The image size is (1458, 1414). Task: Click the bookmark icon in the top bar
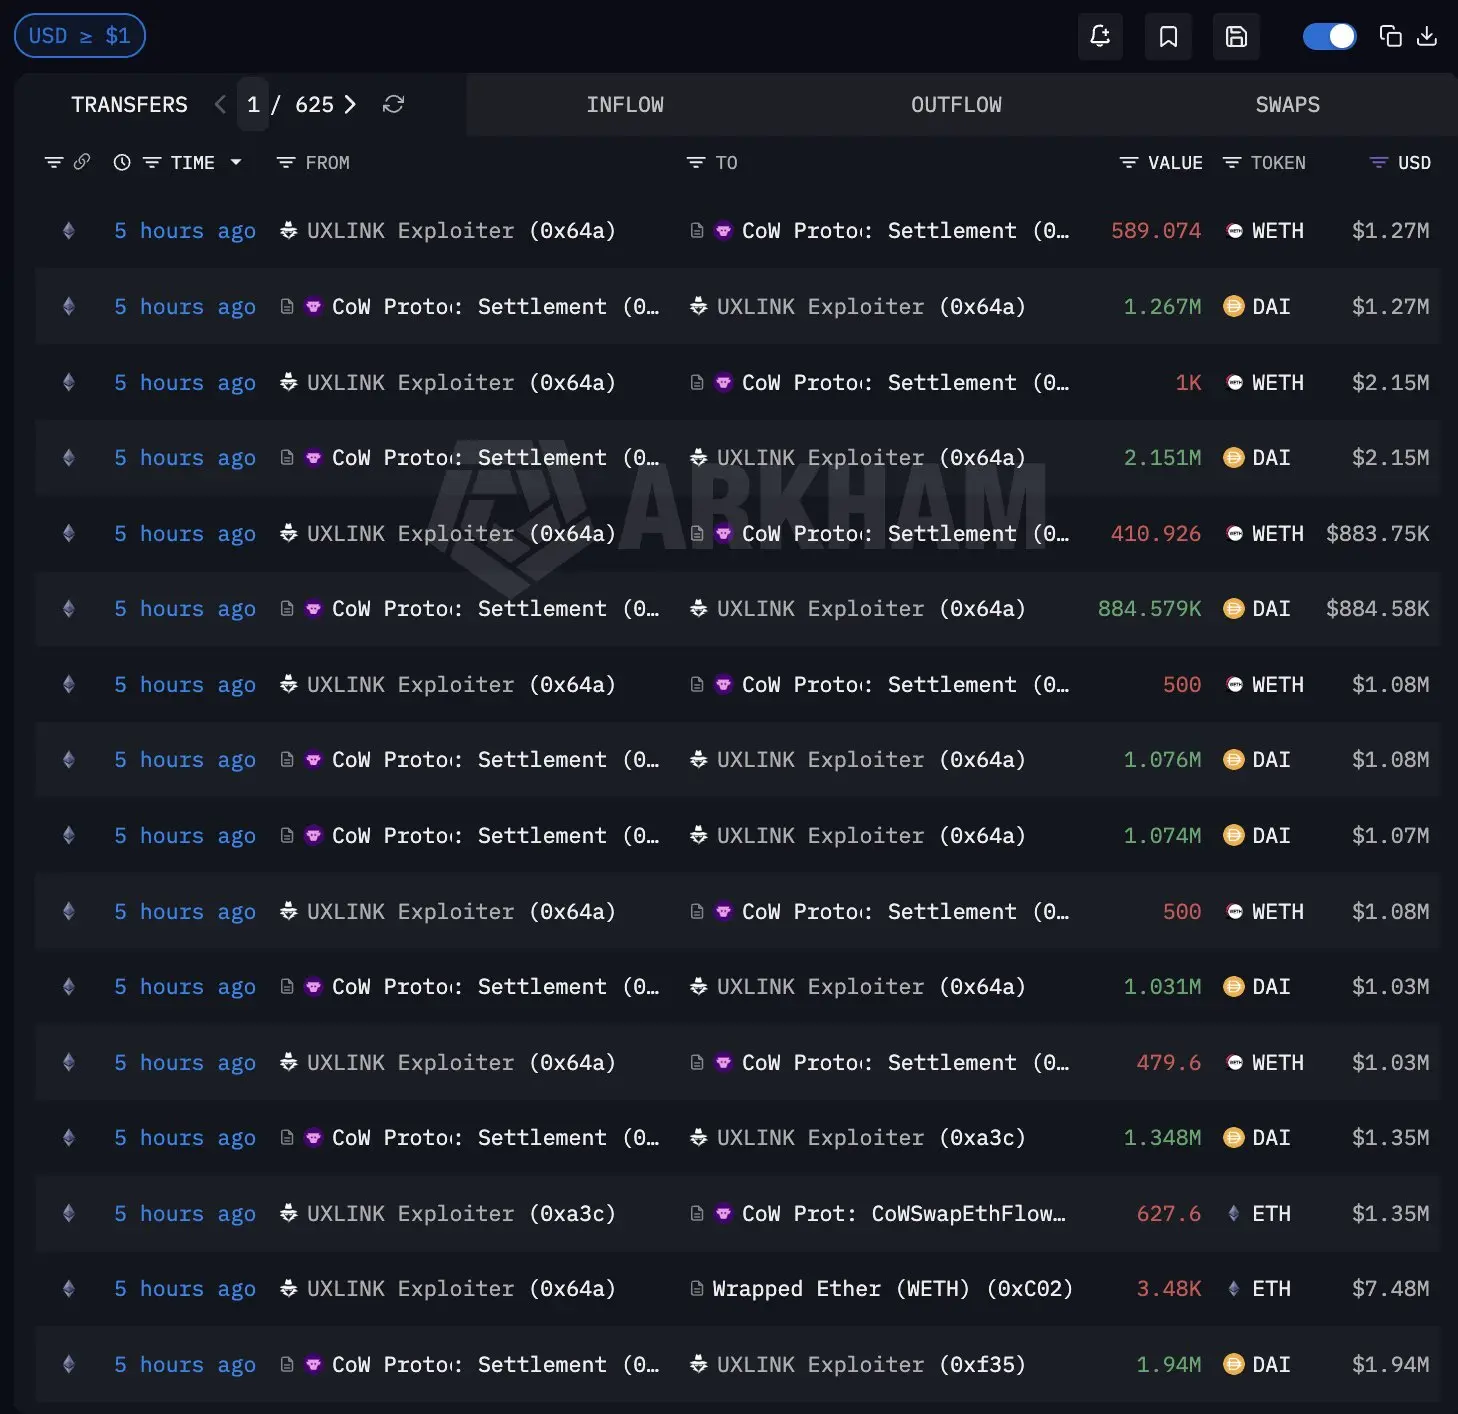[x=1168, y=37]
